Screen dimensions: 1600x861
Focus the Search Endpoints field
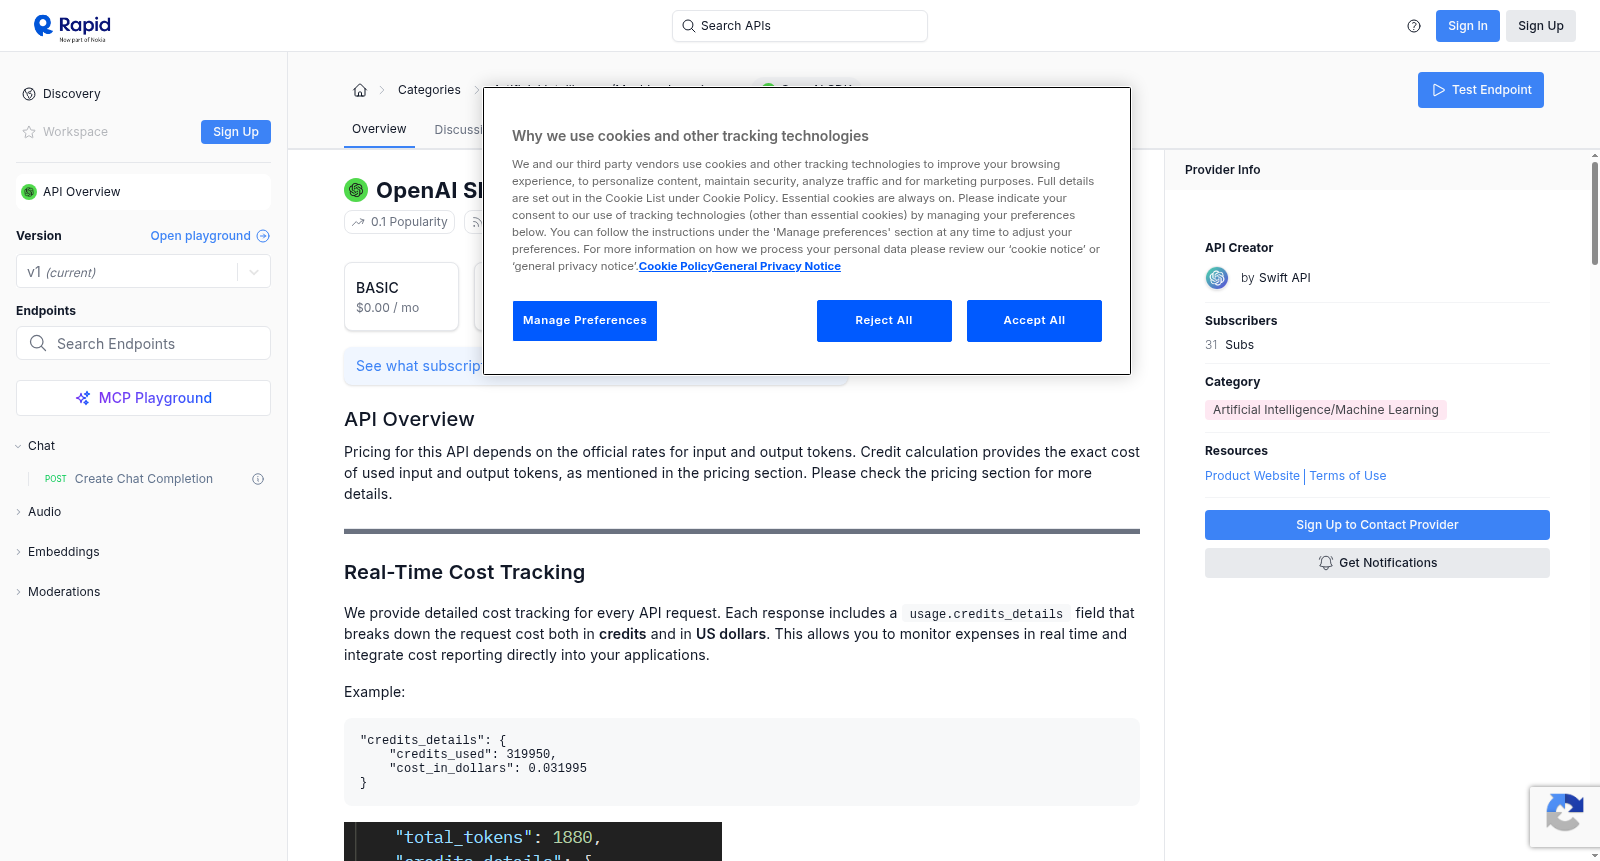[143, 343]
